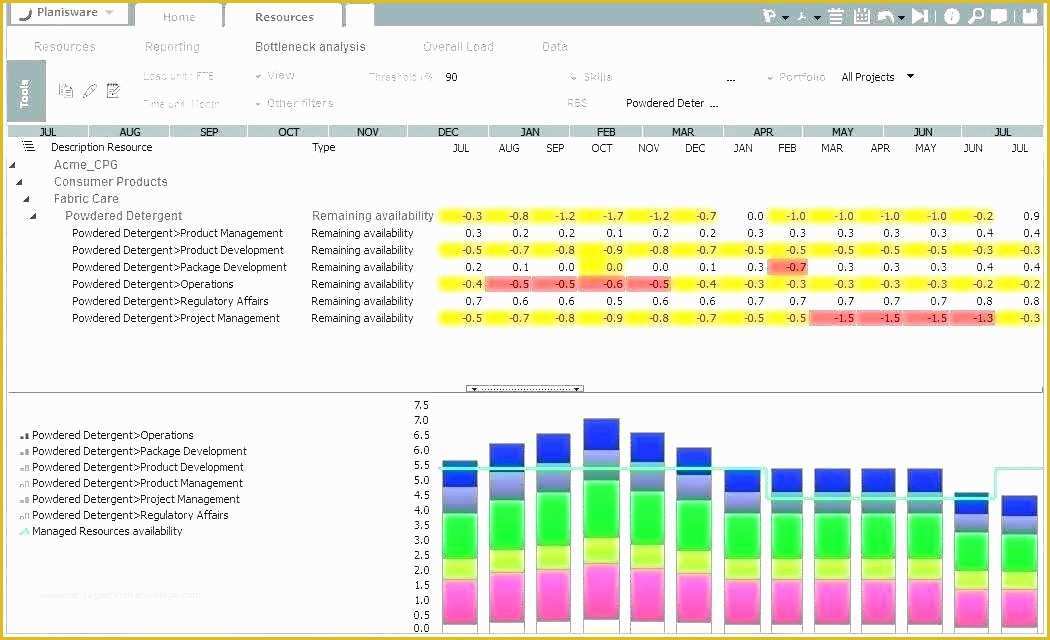Click the Load unit FTE label
Screen dimensions: 1050x640
(178, 76)
